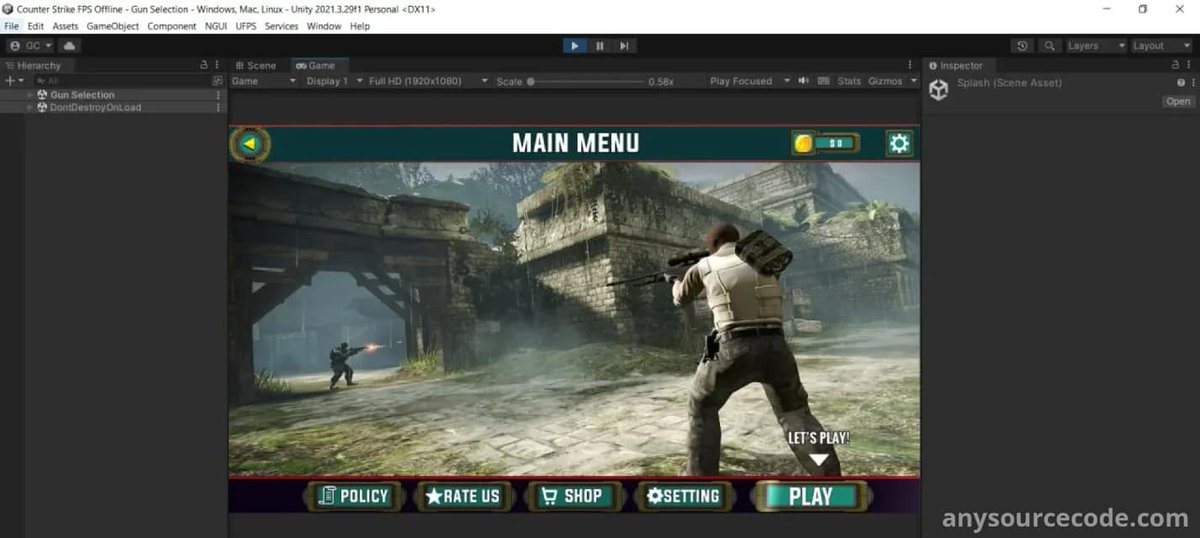Open the UFPS menu
Image resolution: width=1200 pixels, height=538 pixels.
246,26
